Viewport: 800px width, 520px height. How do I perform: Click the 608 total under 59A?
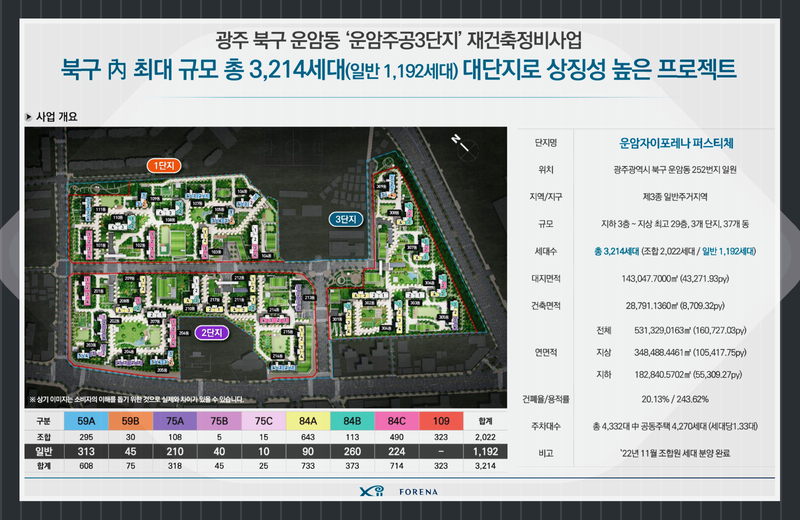(x=86, y=465)
